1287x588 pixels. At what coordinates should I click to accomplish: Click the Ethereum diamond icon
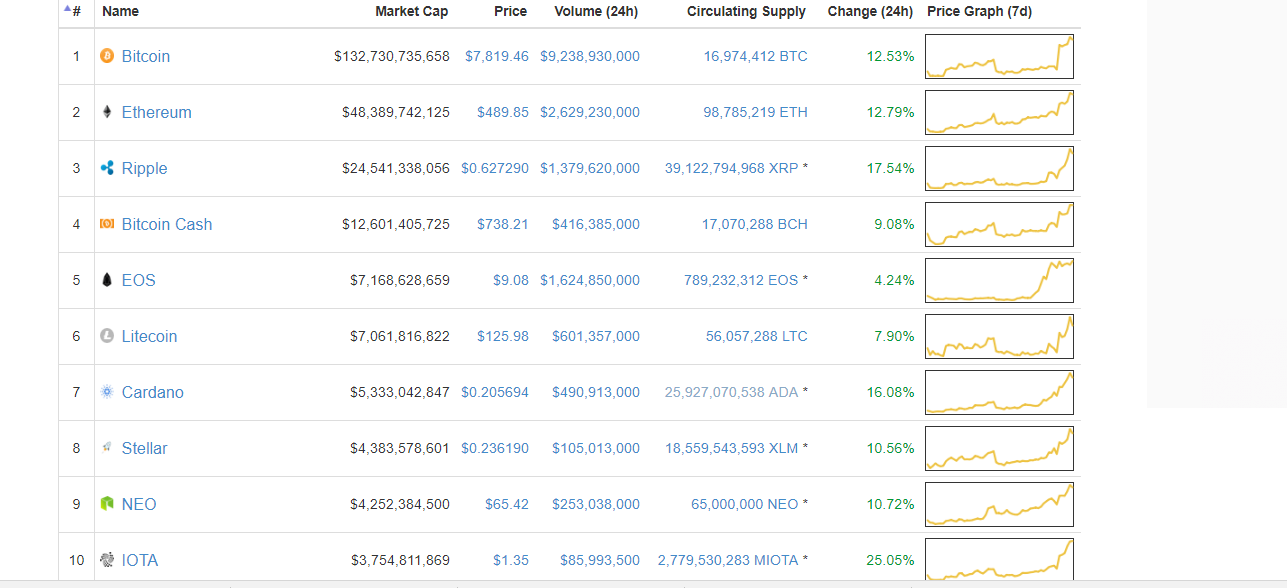coord(107,112)
